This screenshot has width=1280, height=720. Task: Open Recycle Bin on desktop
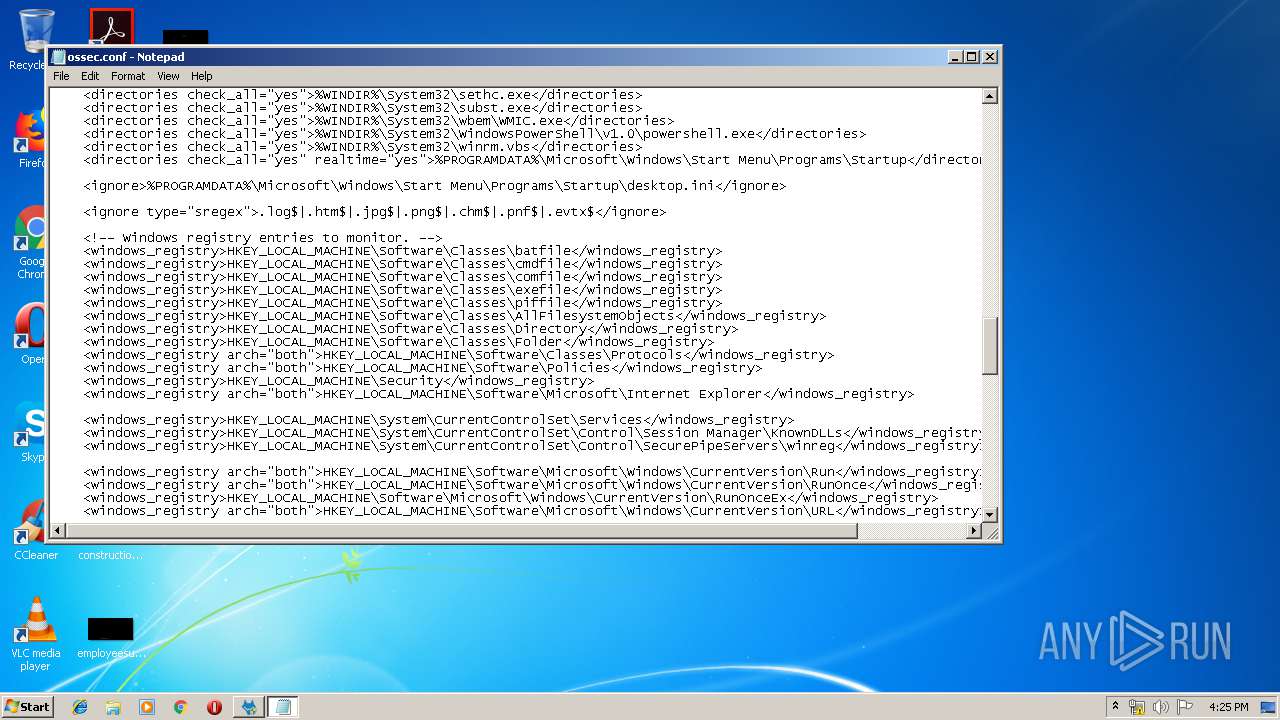(36, 38)
